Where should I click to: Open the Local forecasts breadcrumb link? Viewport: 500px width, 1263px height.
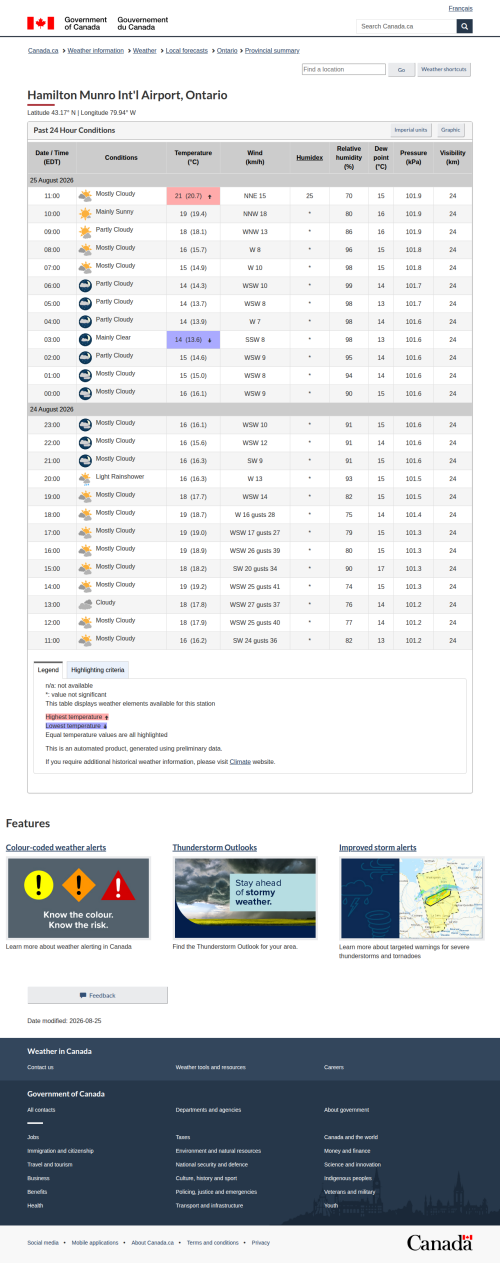click(x=187, y=50)
